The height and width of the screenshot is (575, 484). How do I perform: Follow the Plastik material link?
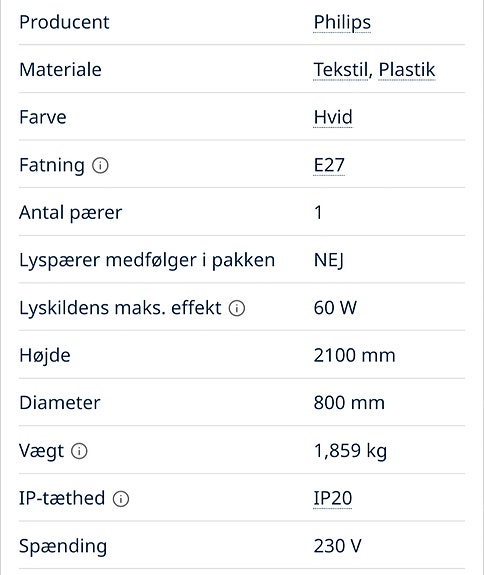(x=407, y=70)
